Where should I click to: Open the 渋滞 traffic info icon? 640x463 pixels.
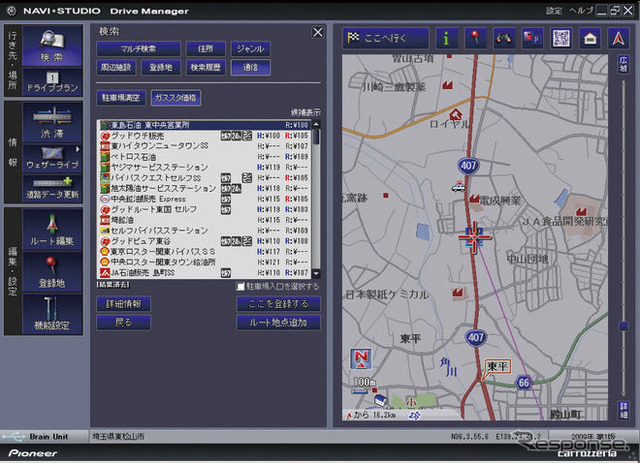pyautogui.click(x=52, y=122)
